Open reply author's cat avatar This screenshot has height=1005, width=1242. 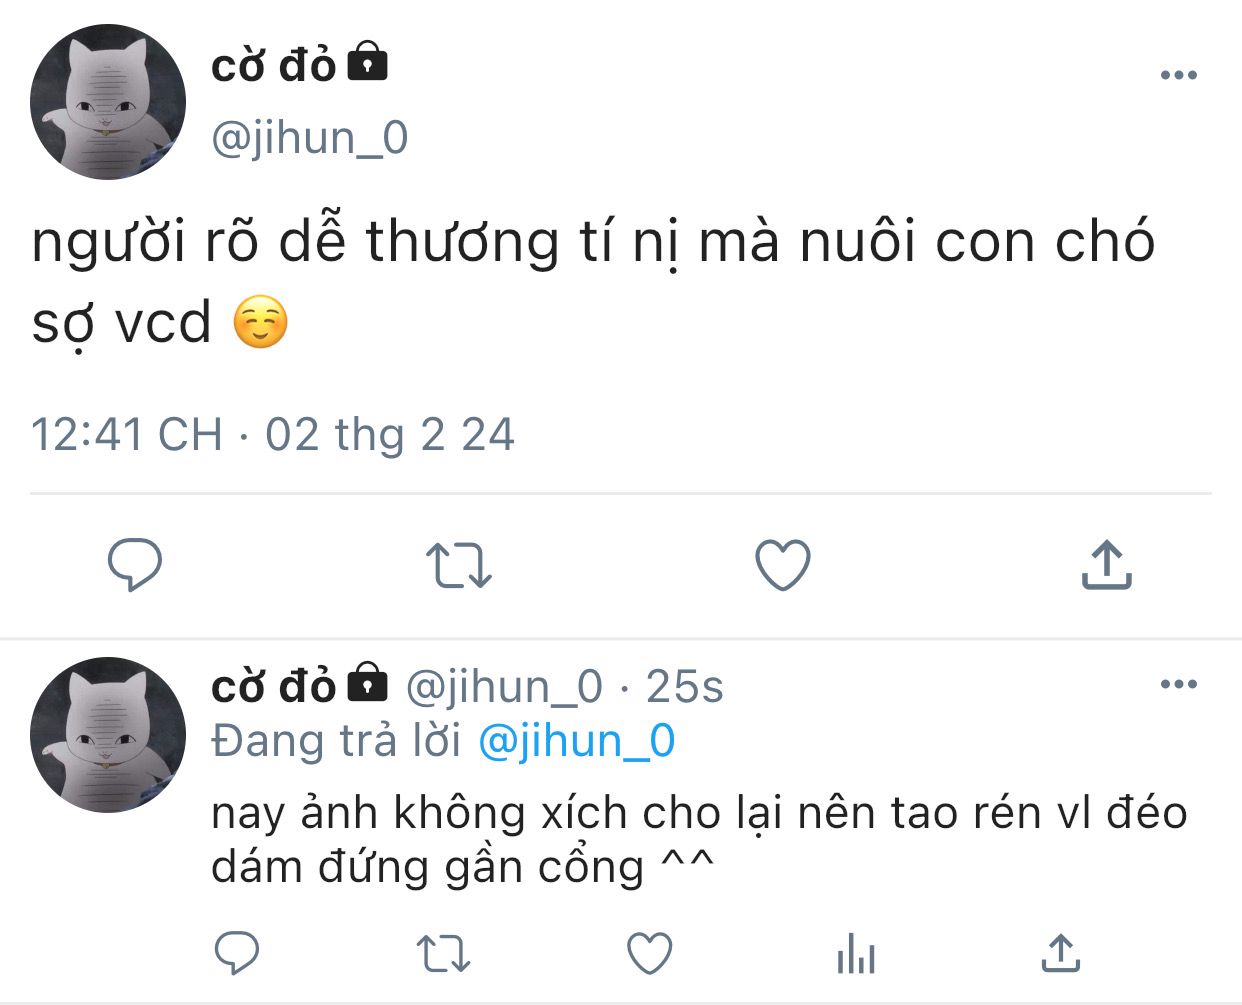click(108, 735)
